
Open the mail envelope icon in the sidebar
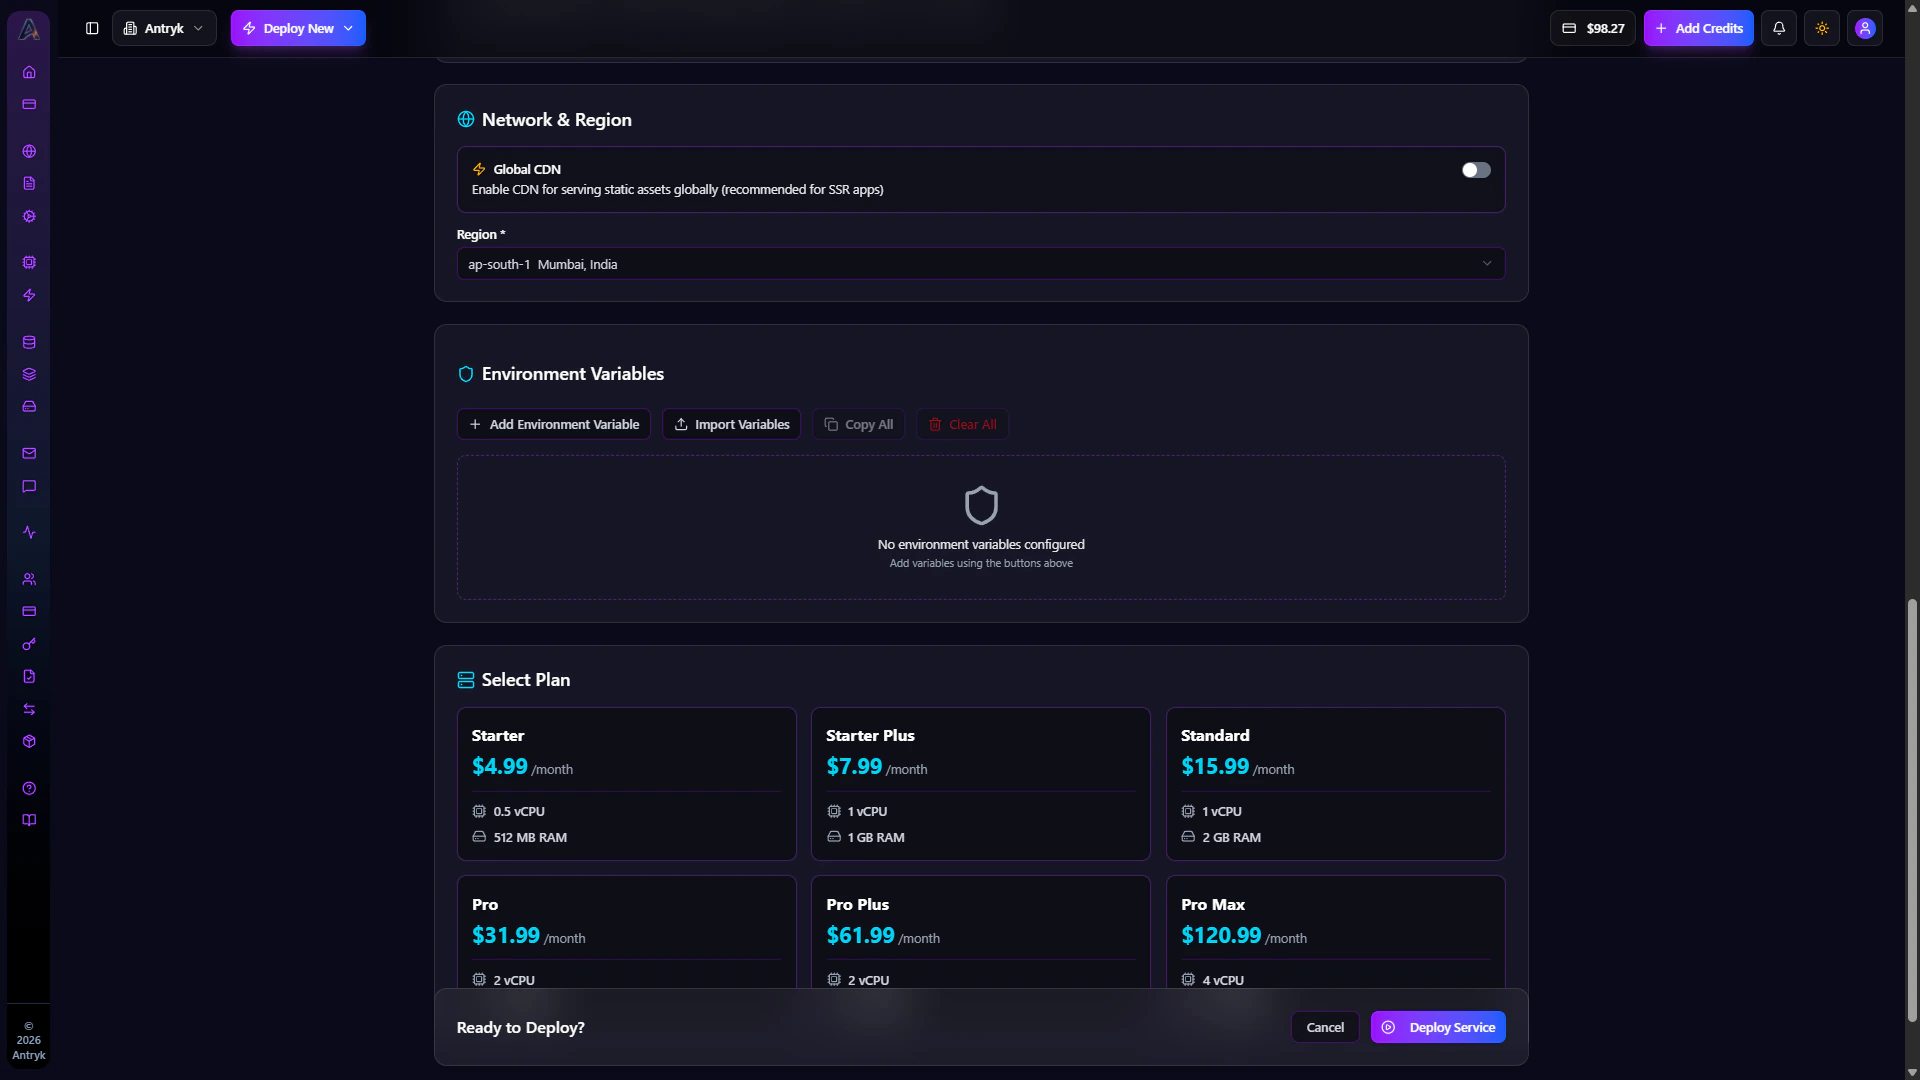tap(29, 453)
